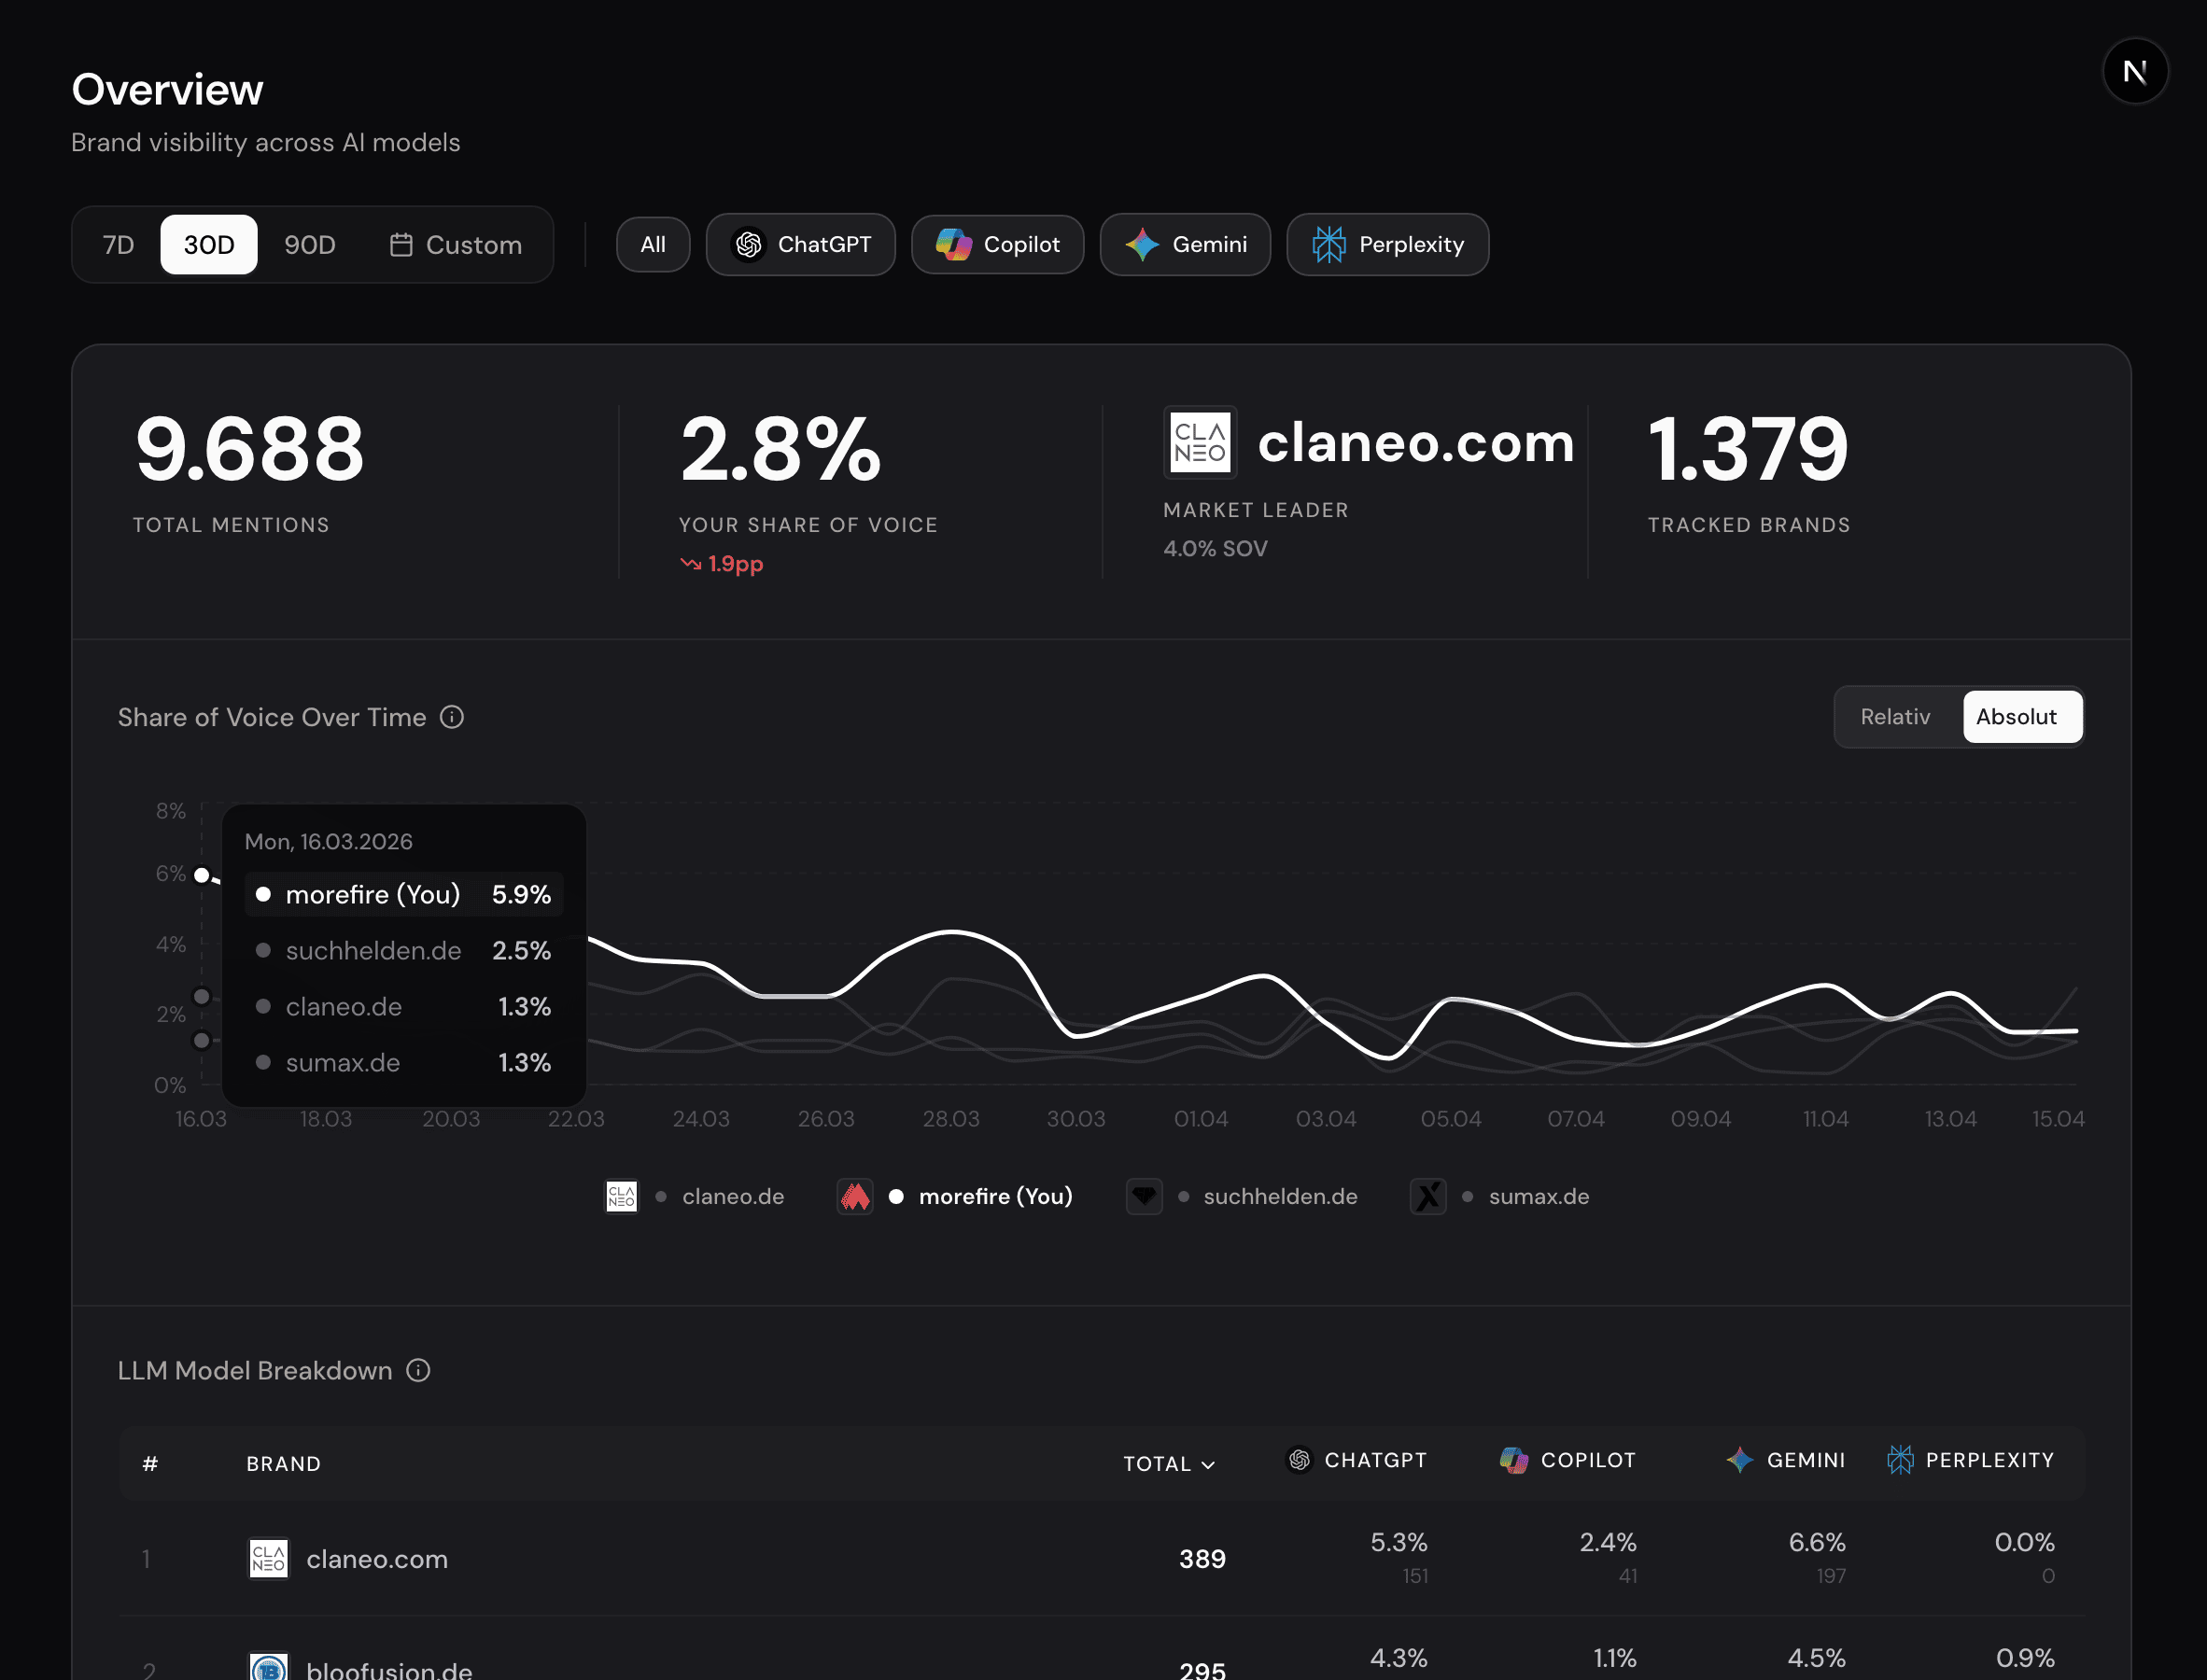
Task: Click the 2.8% share of voice value
Action: (x=780, y=449)
